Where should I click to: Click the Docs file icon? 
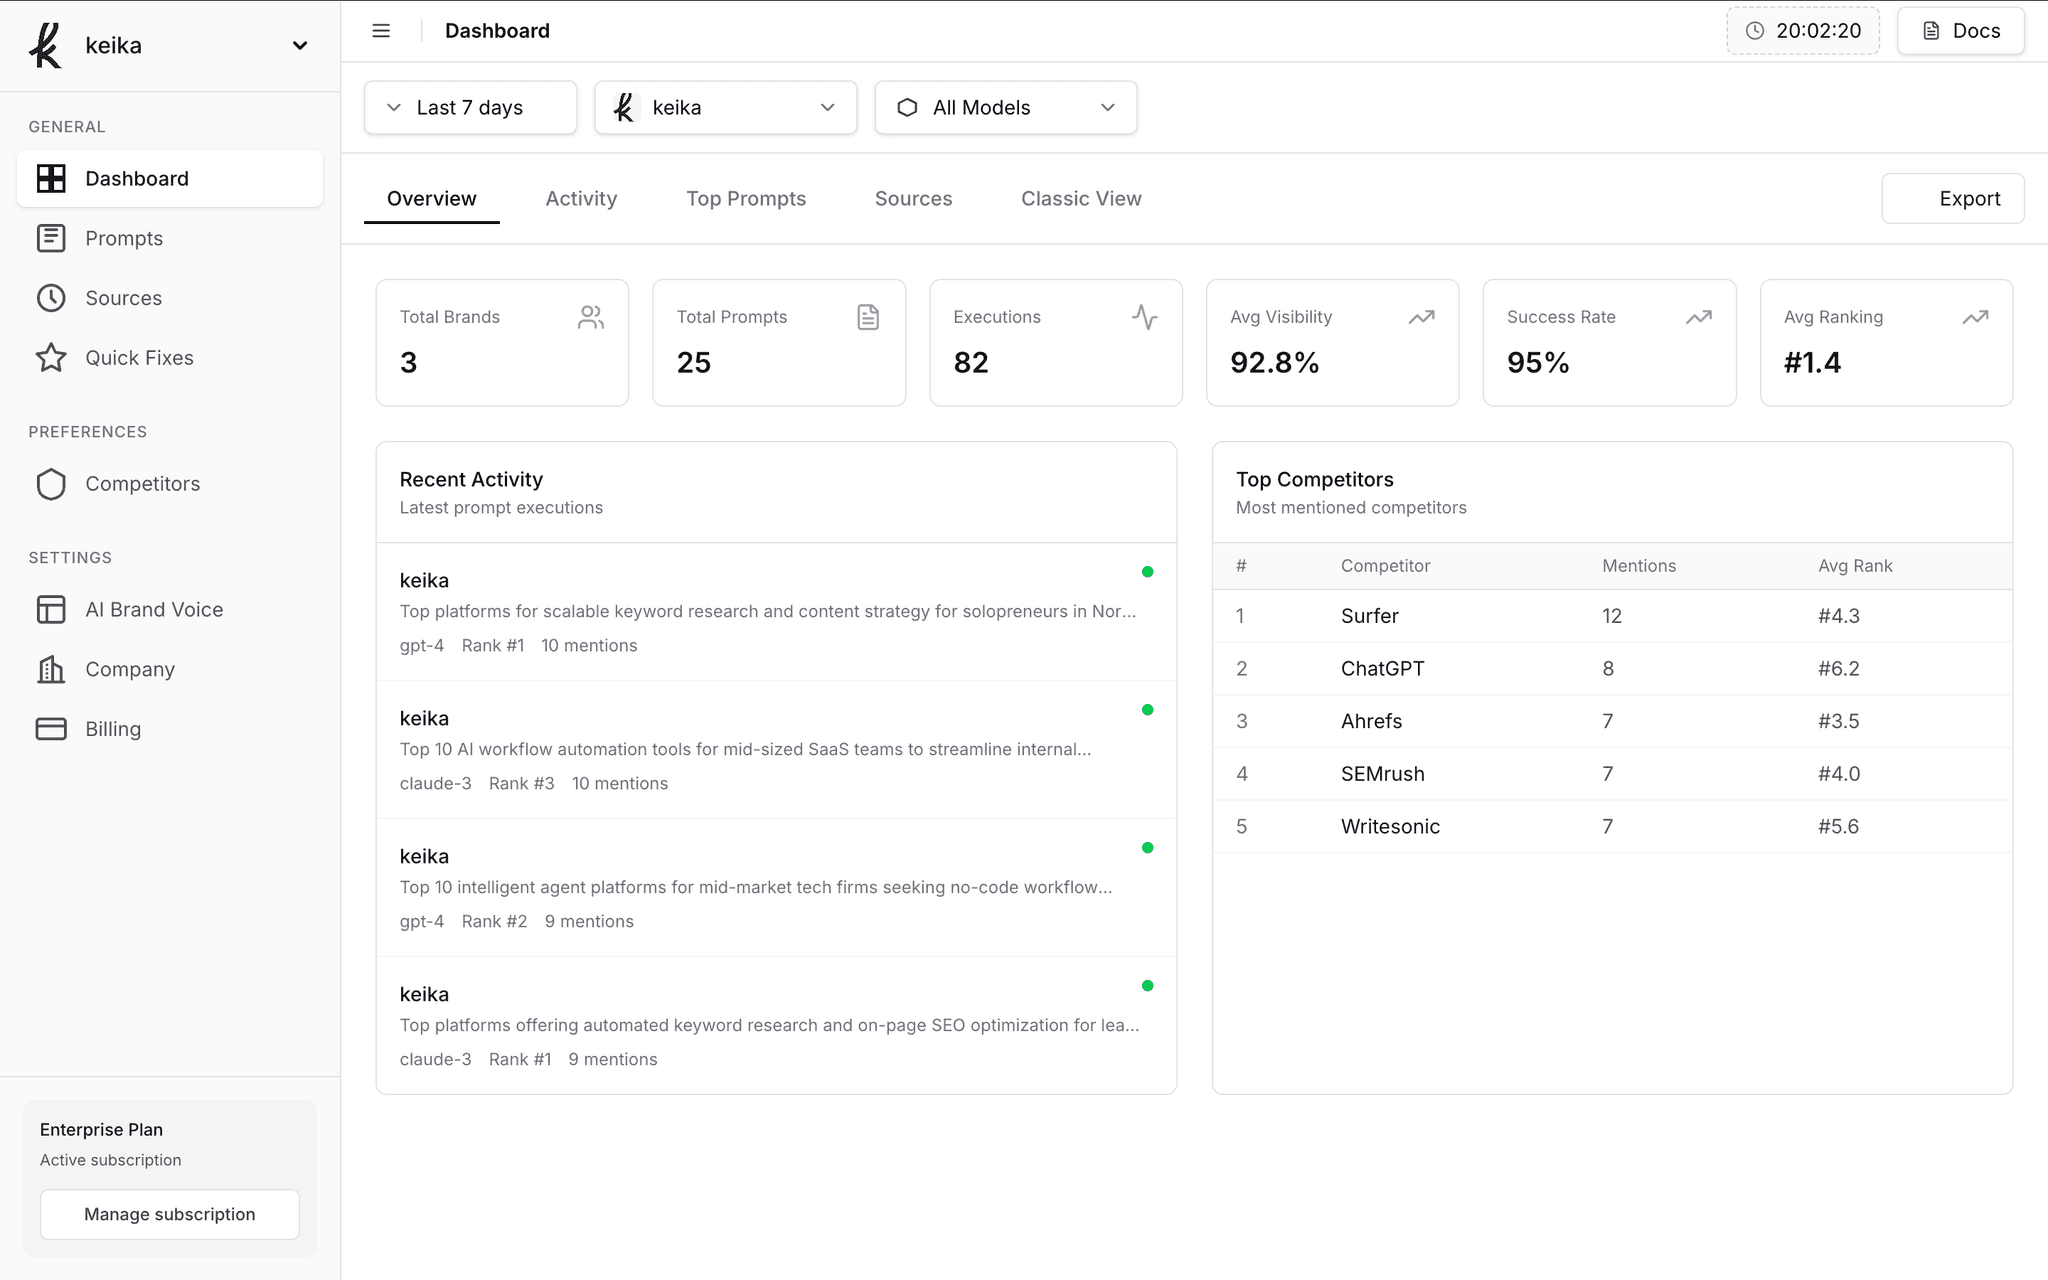coord(1931,31)
